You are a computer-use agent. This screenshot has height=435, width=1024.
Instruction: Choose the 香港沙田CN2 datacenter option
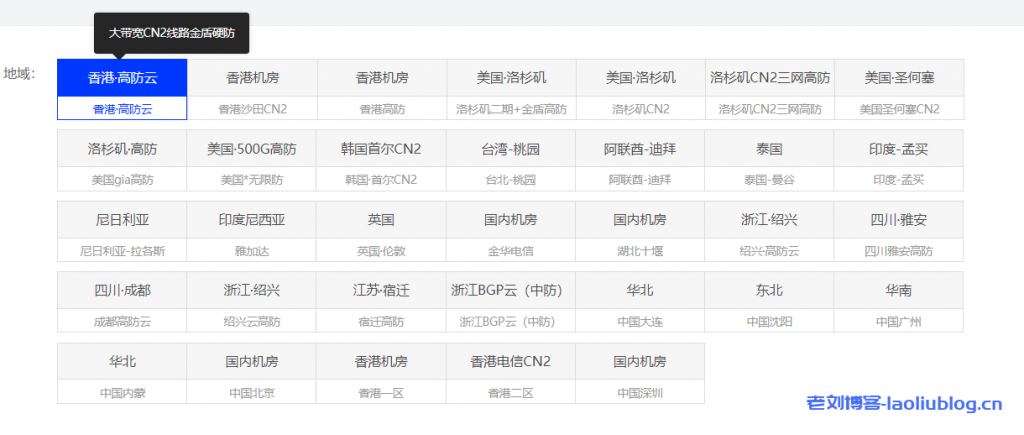point(252,89)
